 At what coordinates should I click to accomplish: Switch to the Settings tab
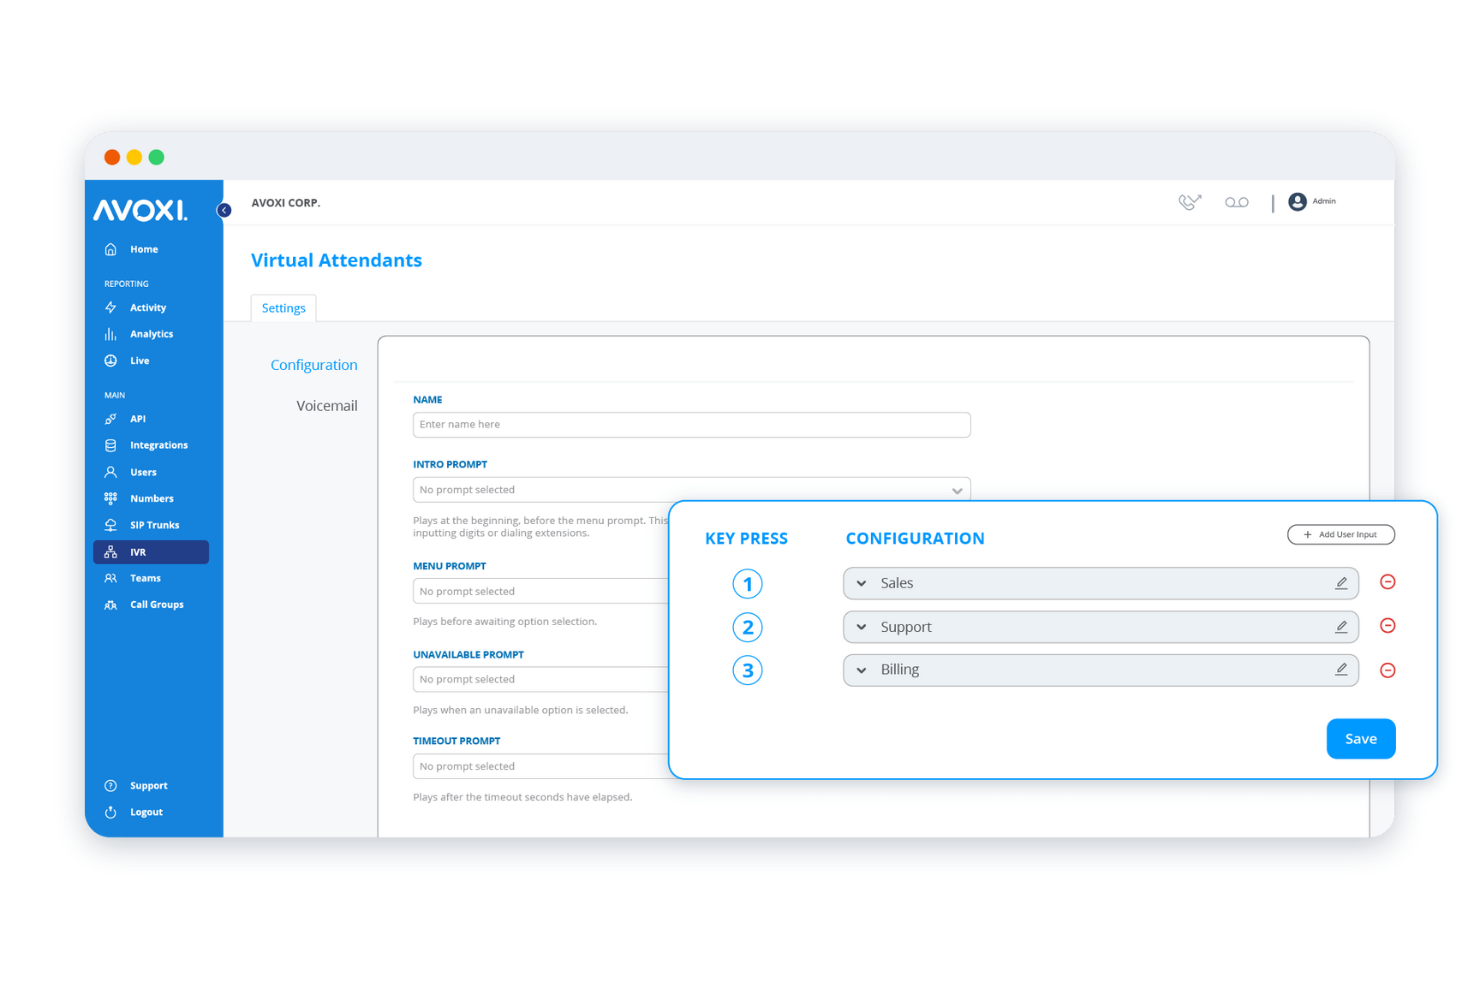[284, 308]
